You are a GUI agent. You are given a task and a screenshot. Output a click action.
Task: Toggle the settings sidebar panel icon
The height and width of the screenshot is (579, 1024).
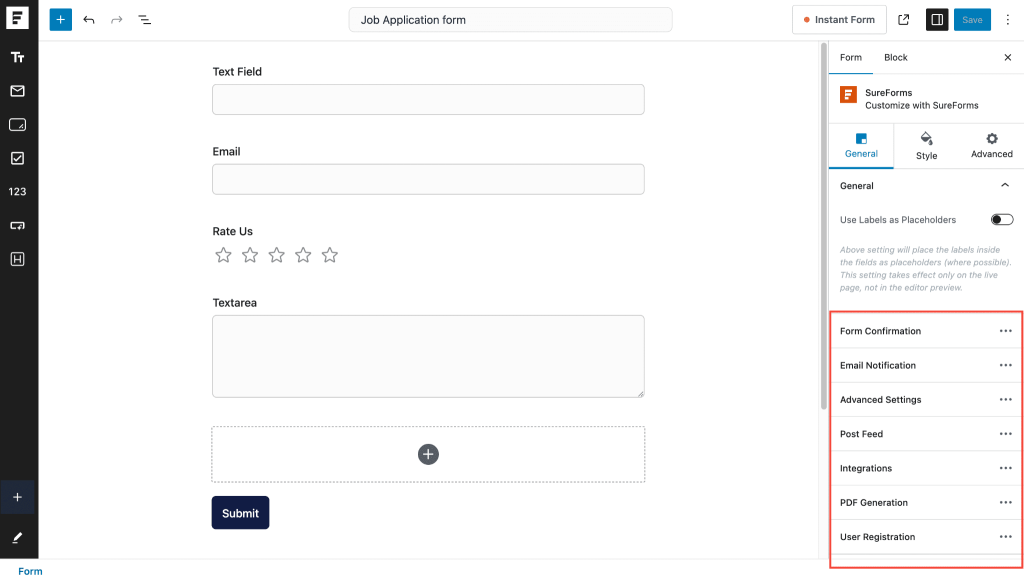coord(936,19)
